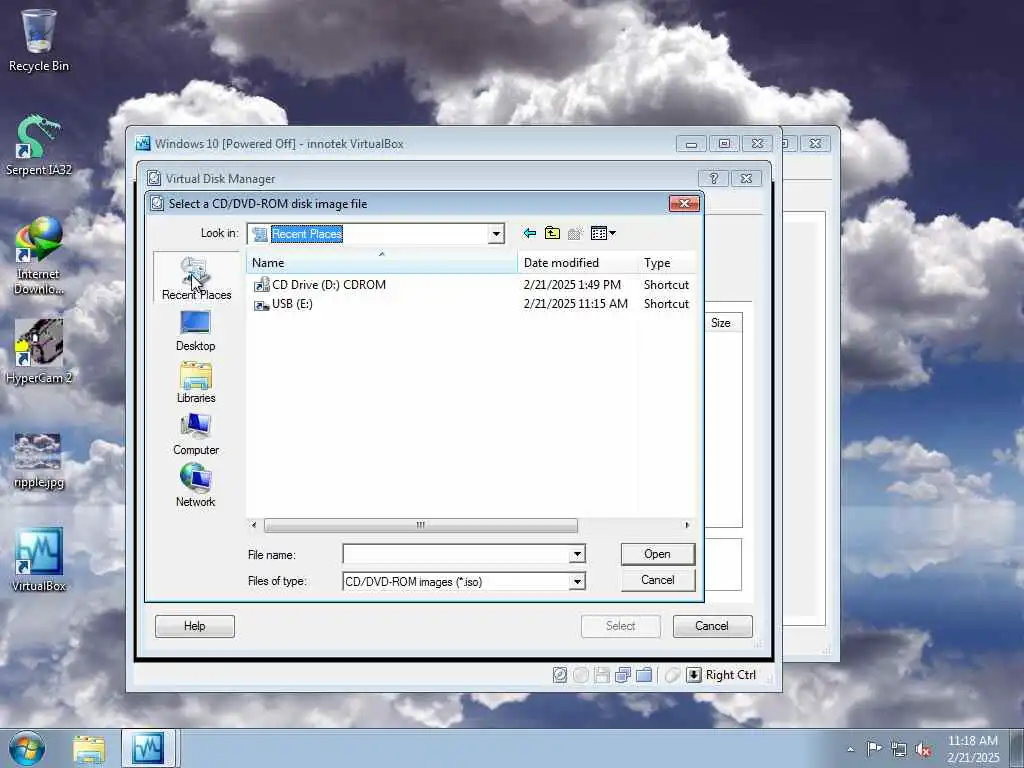Click Cancel in the file dialog
Viewport: 1024px width, 768px height.
click(x=658, y=580)
